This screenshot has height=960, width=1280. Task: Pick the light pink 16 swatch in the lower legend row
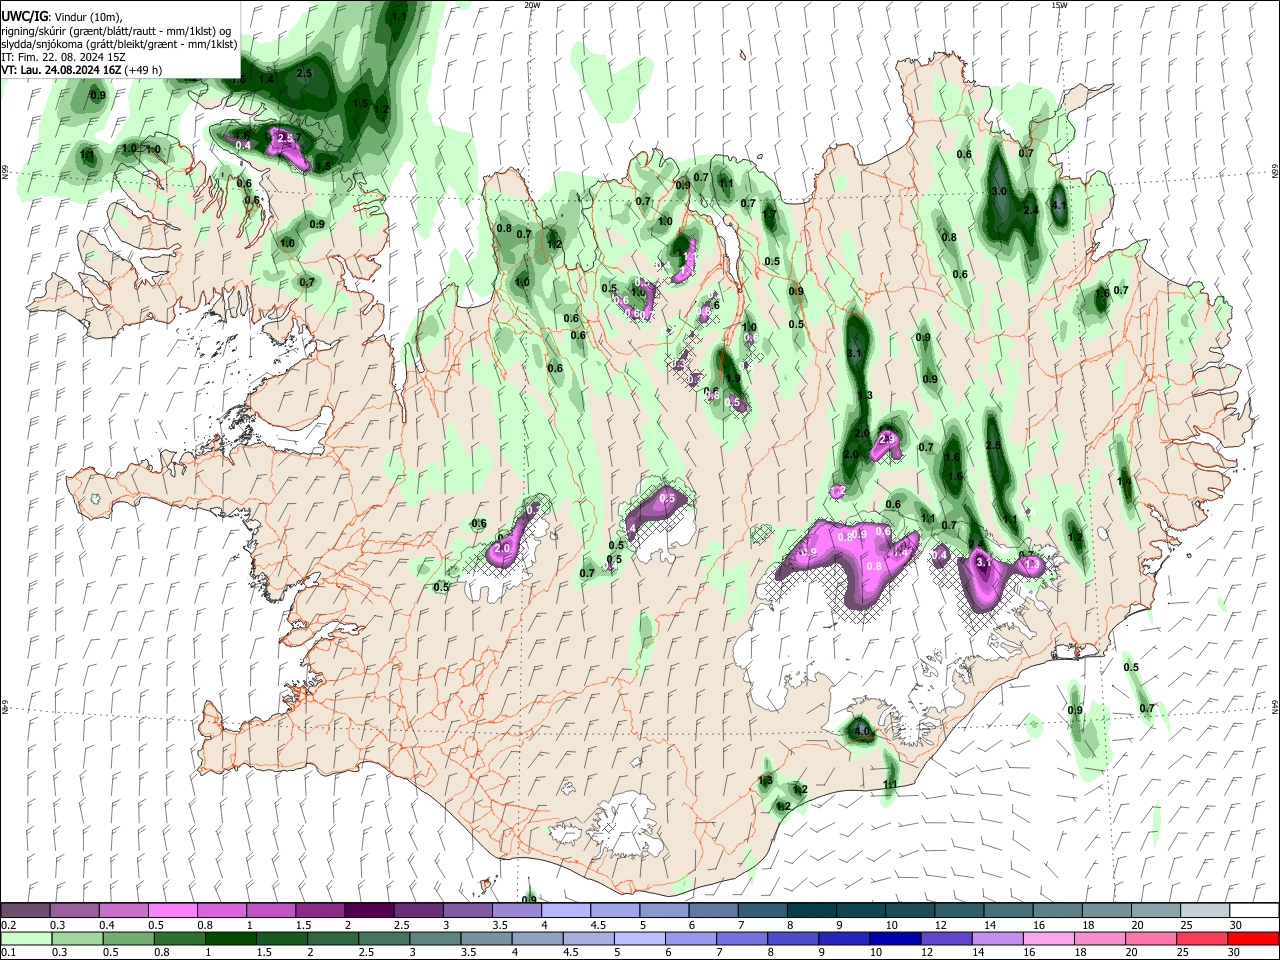pyautogui.click(x=1049, y=938)
